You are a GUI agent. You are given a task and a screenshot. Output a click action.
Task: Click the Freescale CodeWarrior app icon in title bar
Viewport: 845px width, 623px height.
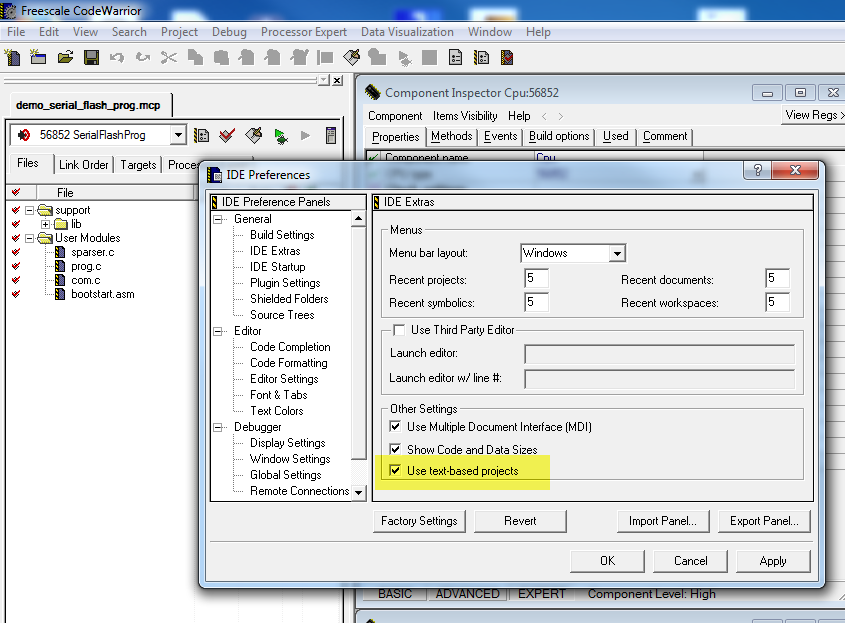tap(9, 10)
